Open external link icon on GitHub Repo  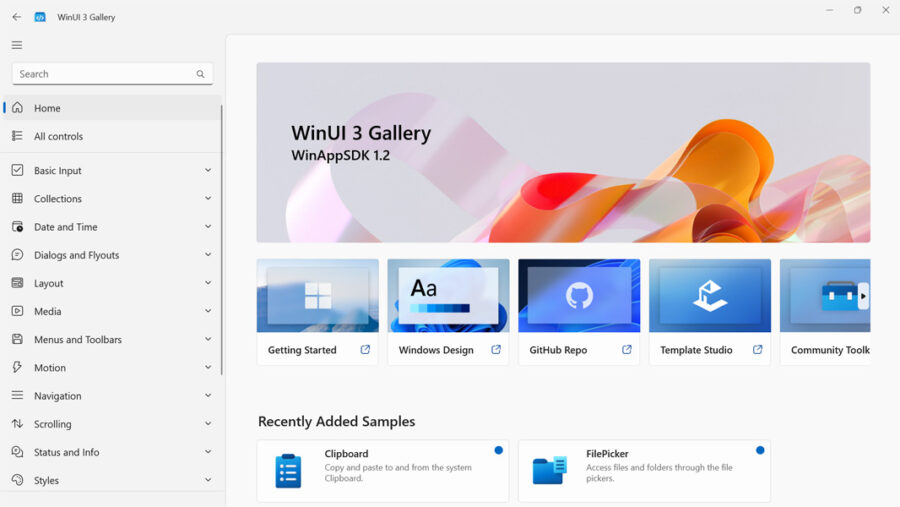click(627, 350)
